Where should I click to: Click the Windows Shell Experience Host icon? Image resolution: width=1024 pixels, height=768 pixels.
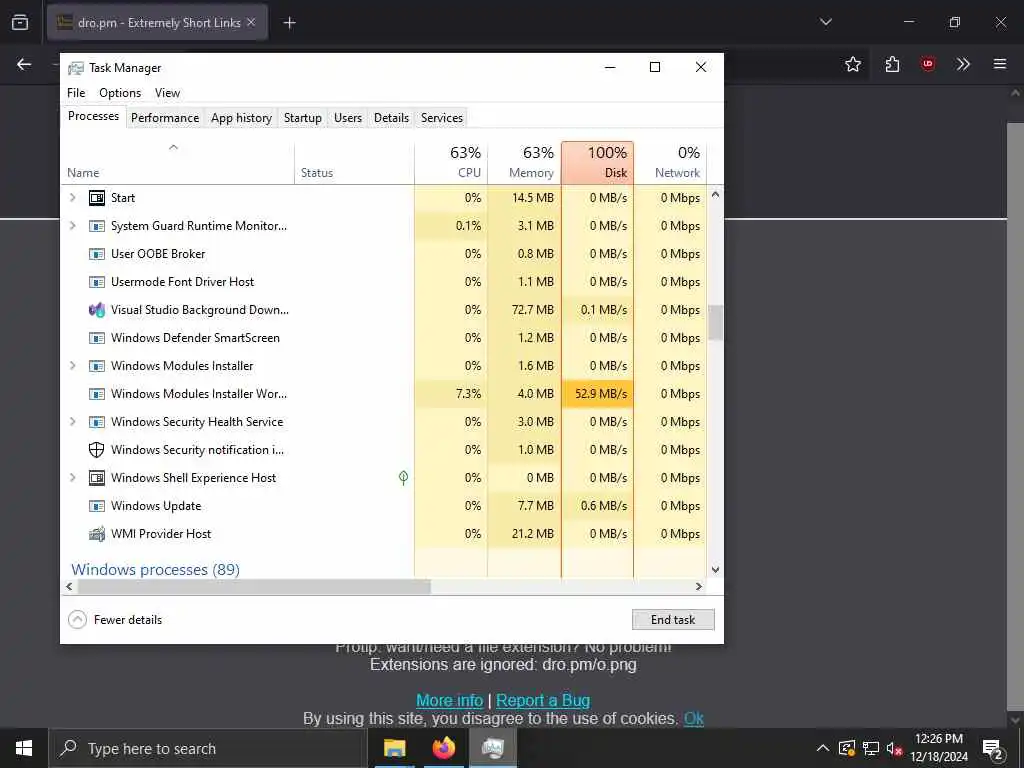97,478
